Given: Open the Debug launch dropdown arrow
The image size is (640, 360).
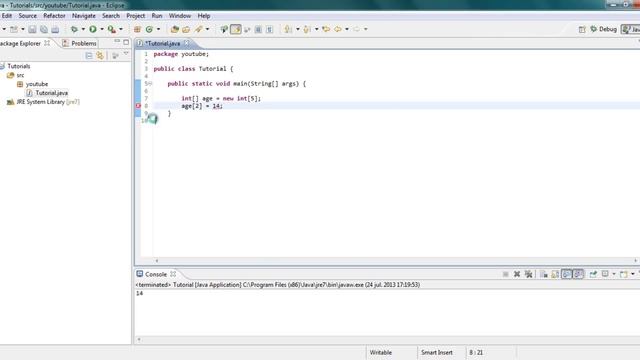Looking at the screenshot, I should pos(83,29).
